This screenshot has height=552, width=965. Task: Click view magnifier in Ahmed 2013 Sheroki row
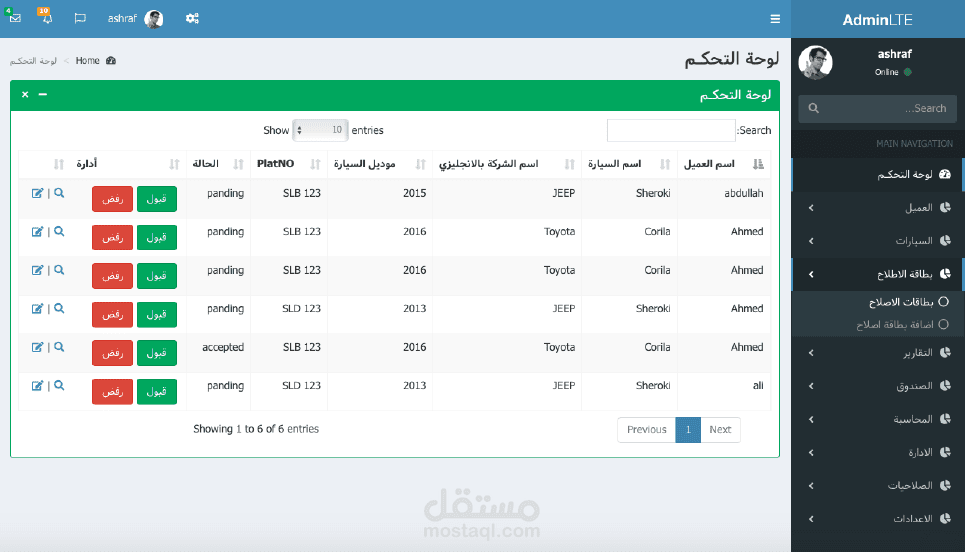[59, 309]
